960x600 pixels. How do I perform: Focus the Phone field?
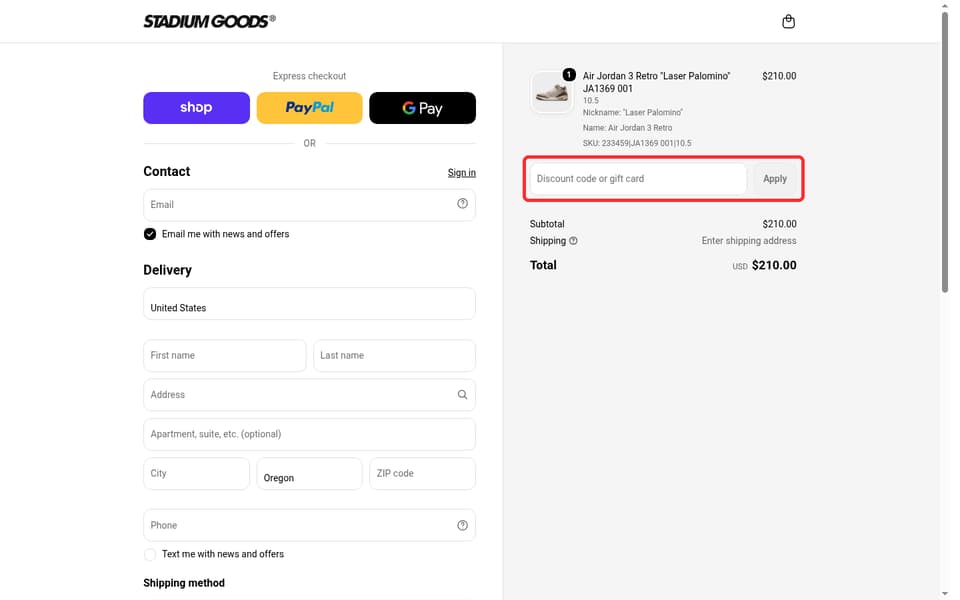(x=309, y=525)
